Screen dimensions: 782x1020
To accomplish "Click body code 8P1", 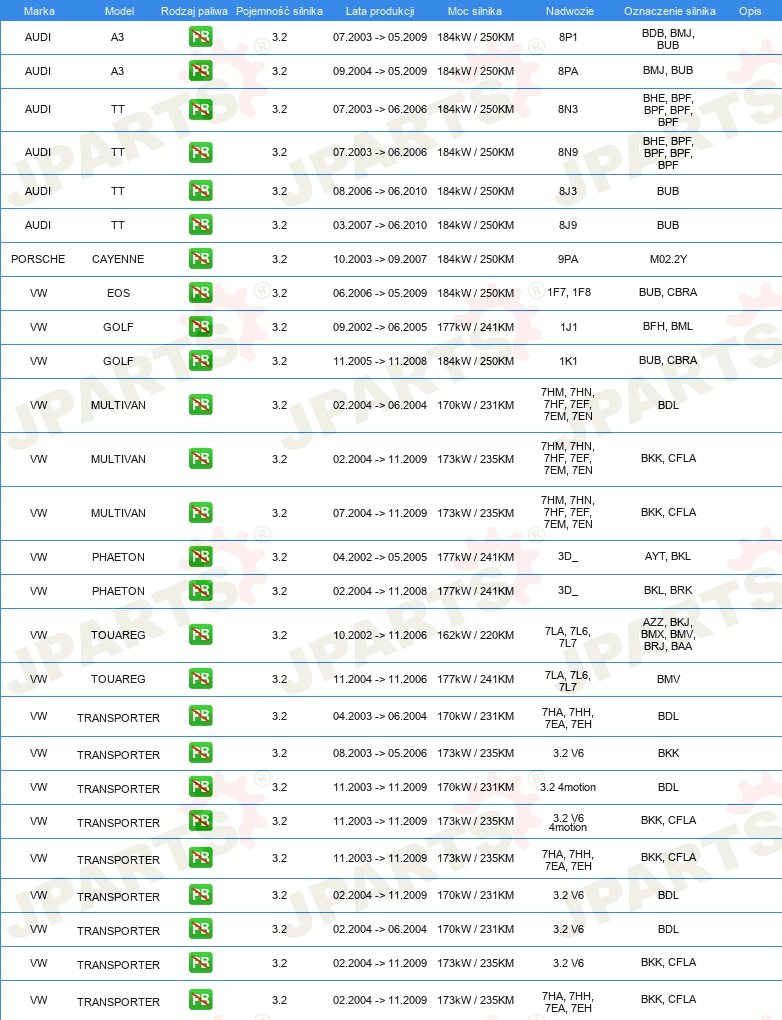I will pos(568,37).
